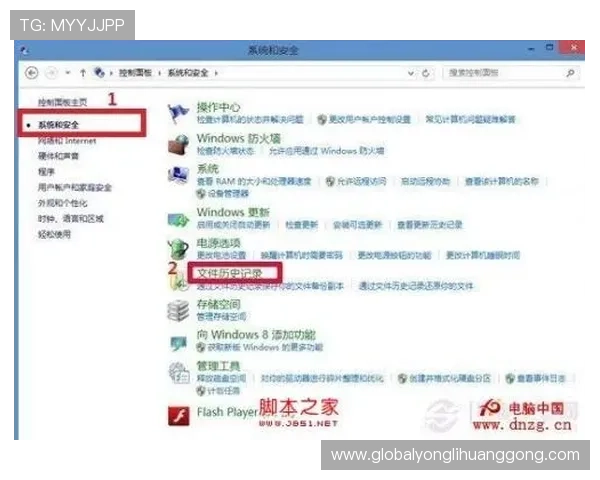Open the Windows 防火墙 icon
600x480 pixels.
point(178,144)
